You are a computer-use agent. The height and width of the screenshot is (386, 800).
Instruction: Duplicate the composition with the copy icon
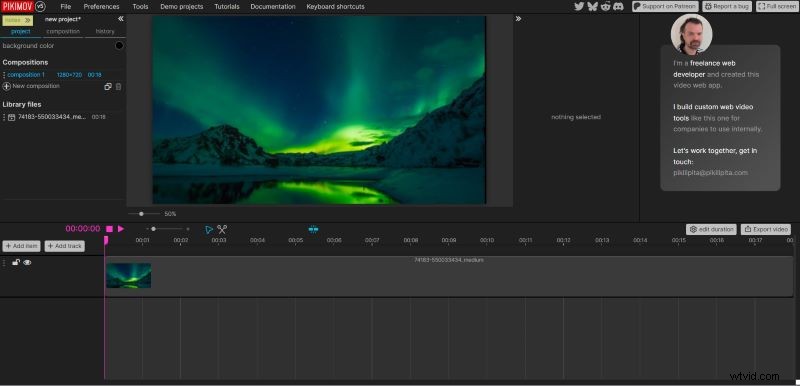click(108, 87)
